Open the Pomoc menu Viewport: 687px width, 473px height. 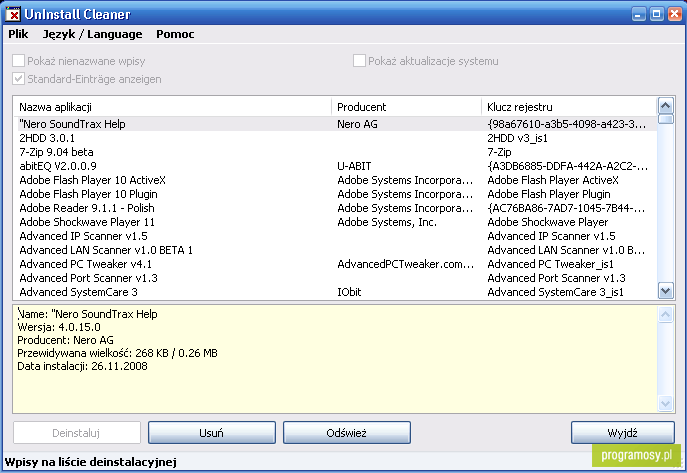tap(175, 34)
